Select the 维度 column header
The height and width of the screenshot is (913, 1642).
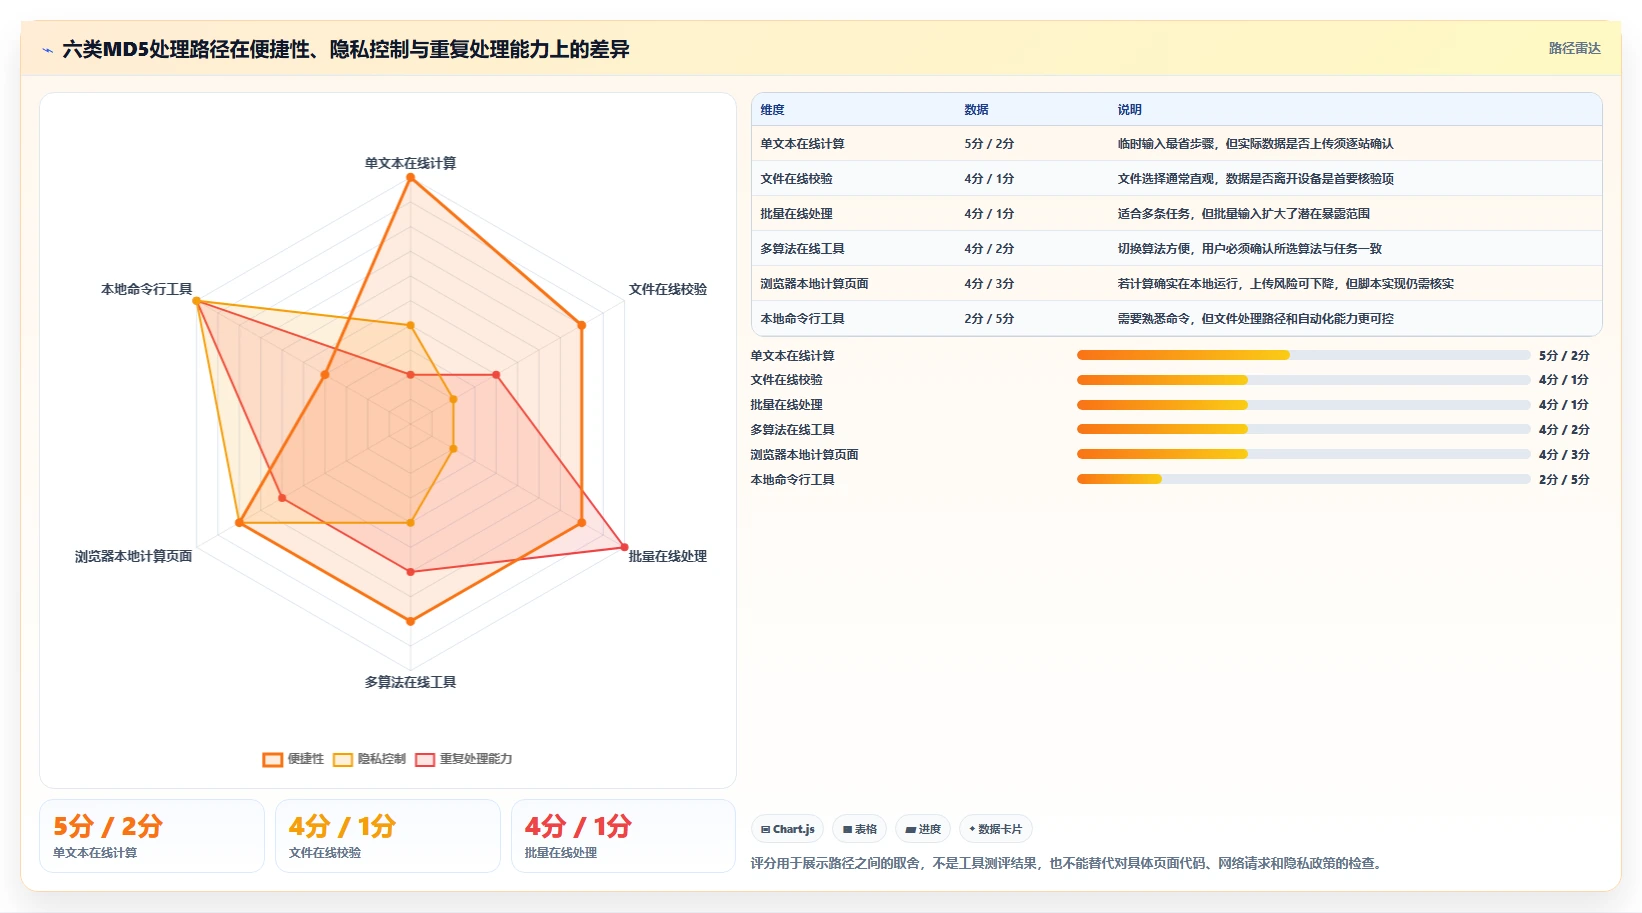(x=772, y=110)
